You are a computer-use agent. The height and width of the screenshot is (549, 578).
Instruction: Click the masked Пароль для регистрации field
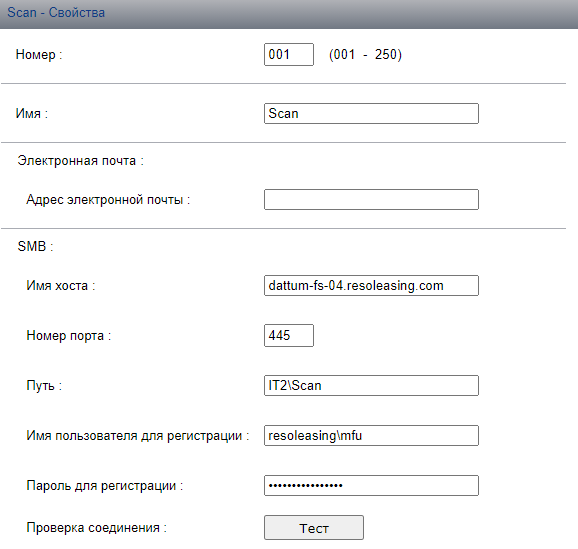[x=371, y=486]
